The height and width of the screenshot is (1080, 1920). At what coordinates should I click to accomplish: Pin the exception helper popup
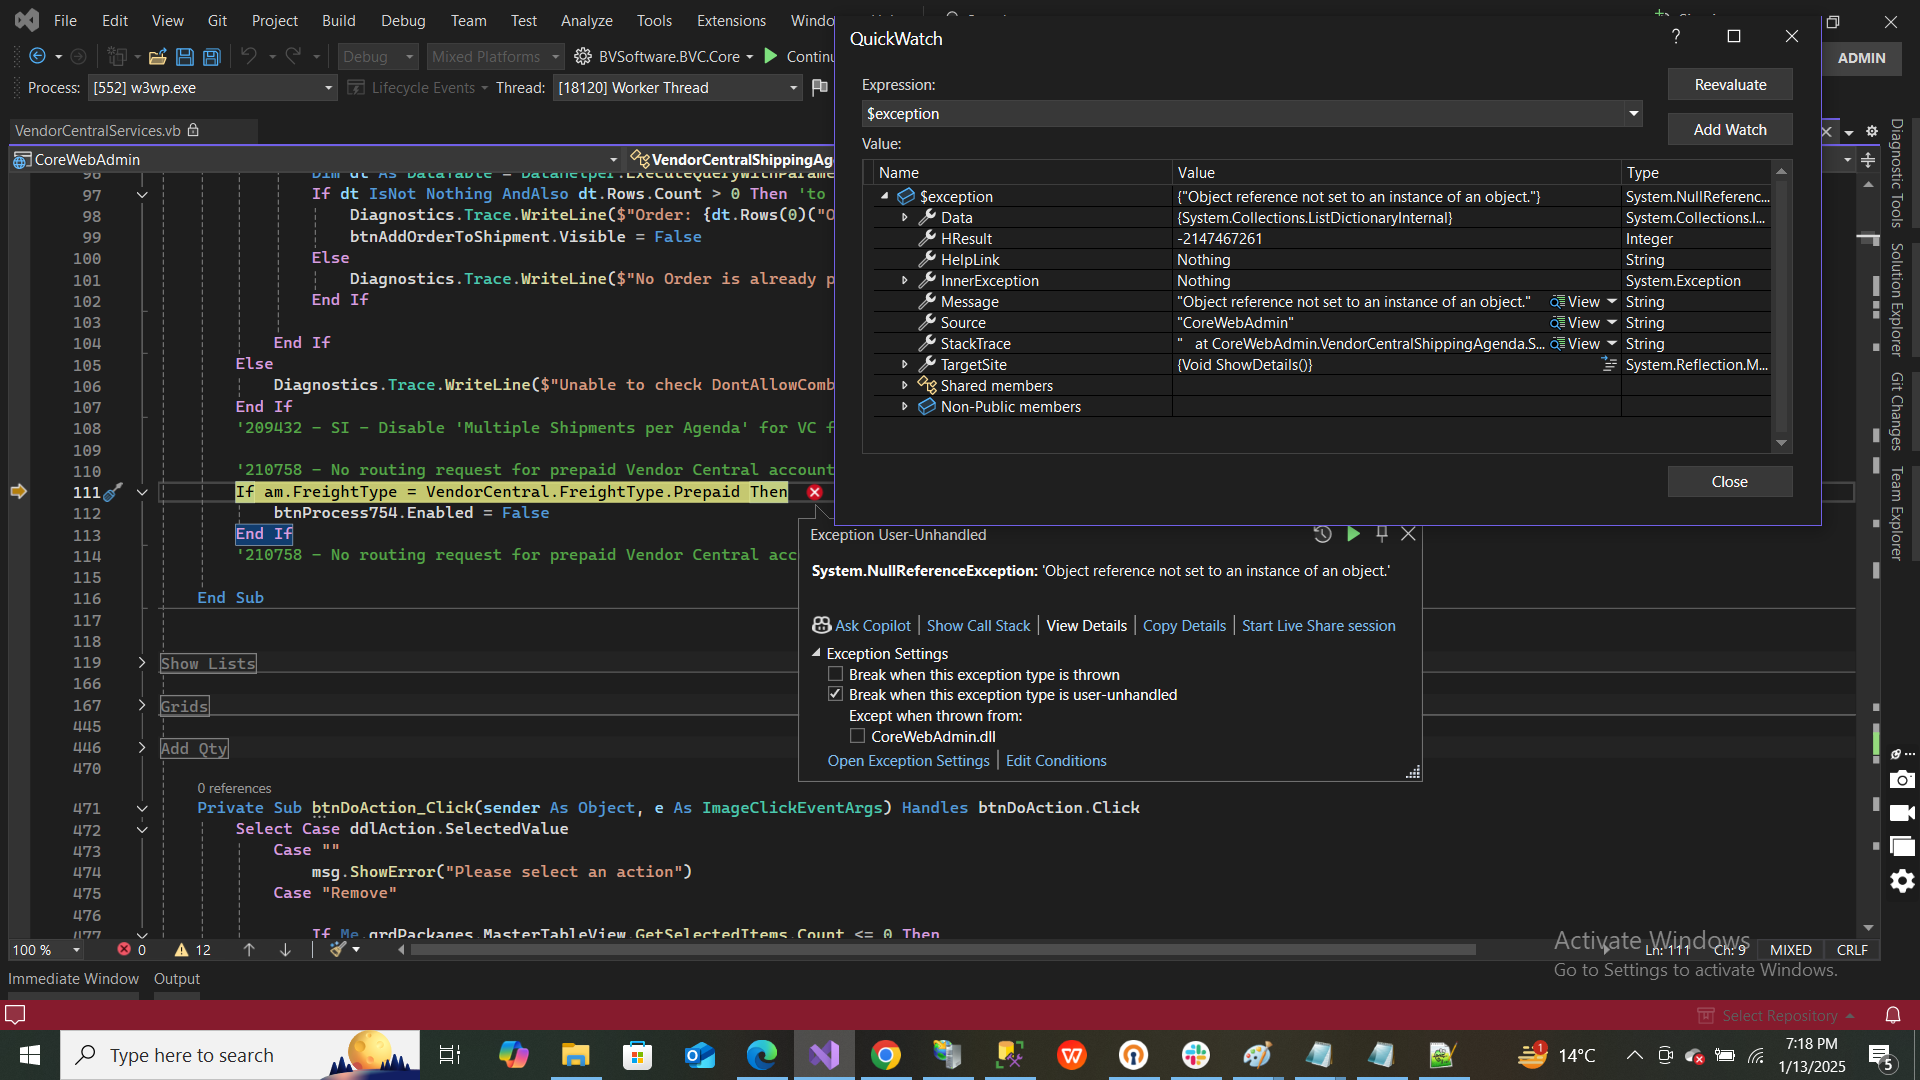[1381, 534]
